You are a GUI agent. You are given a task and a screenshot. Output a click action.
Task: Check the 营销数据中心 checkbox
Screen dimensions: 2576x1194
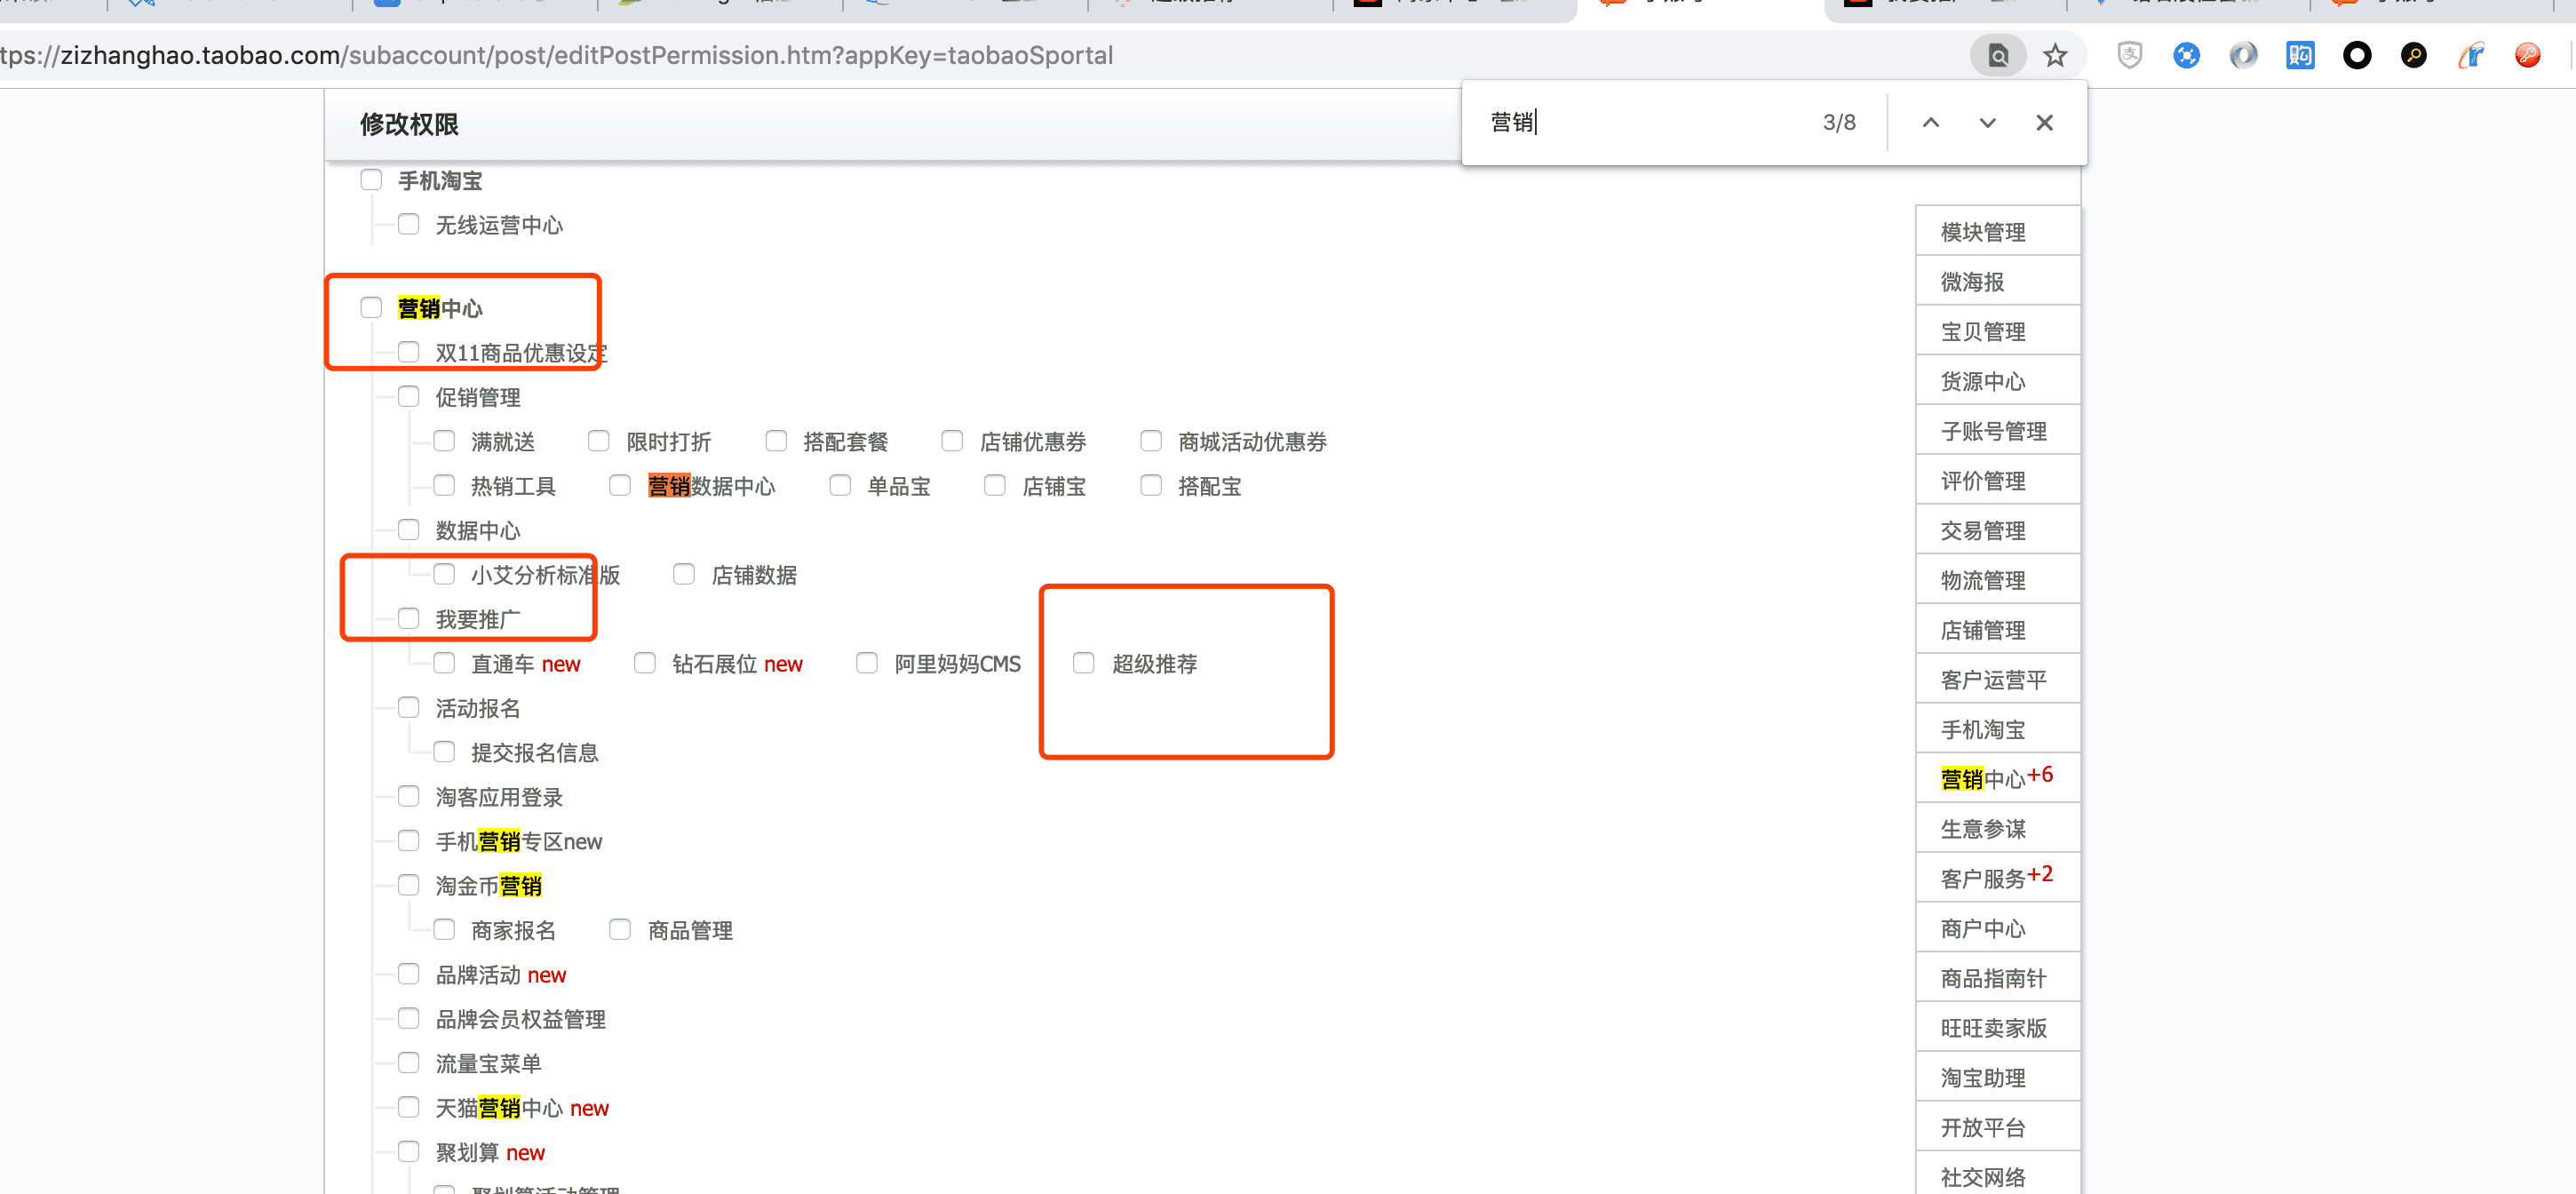click(x=620, y=485)
